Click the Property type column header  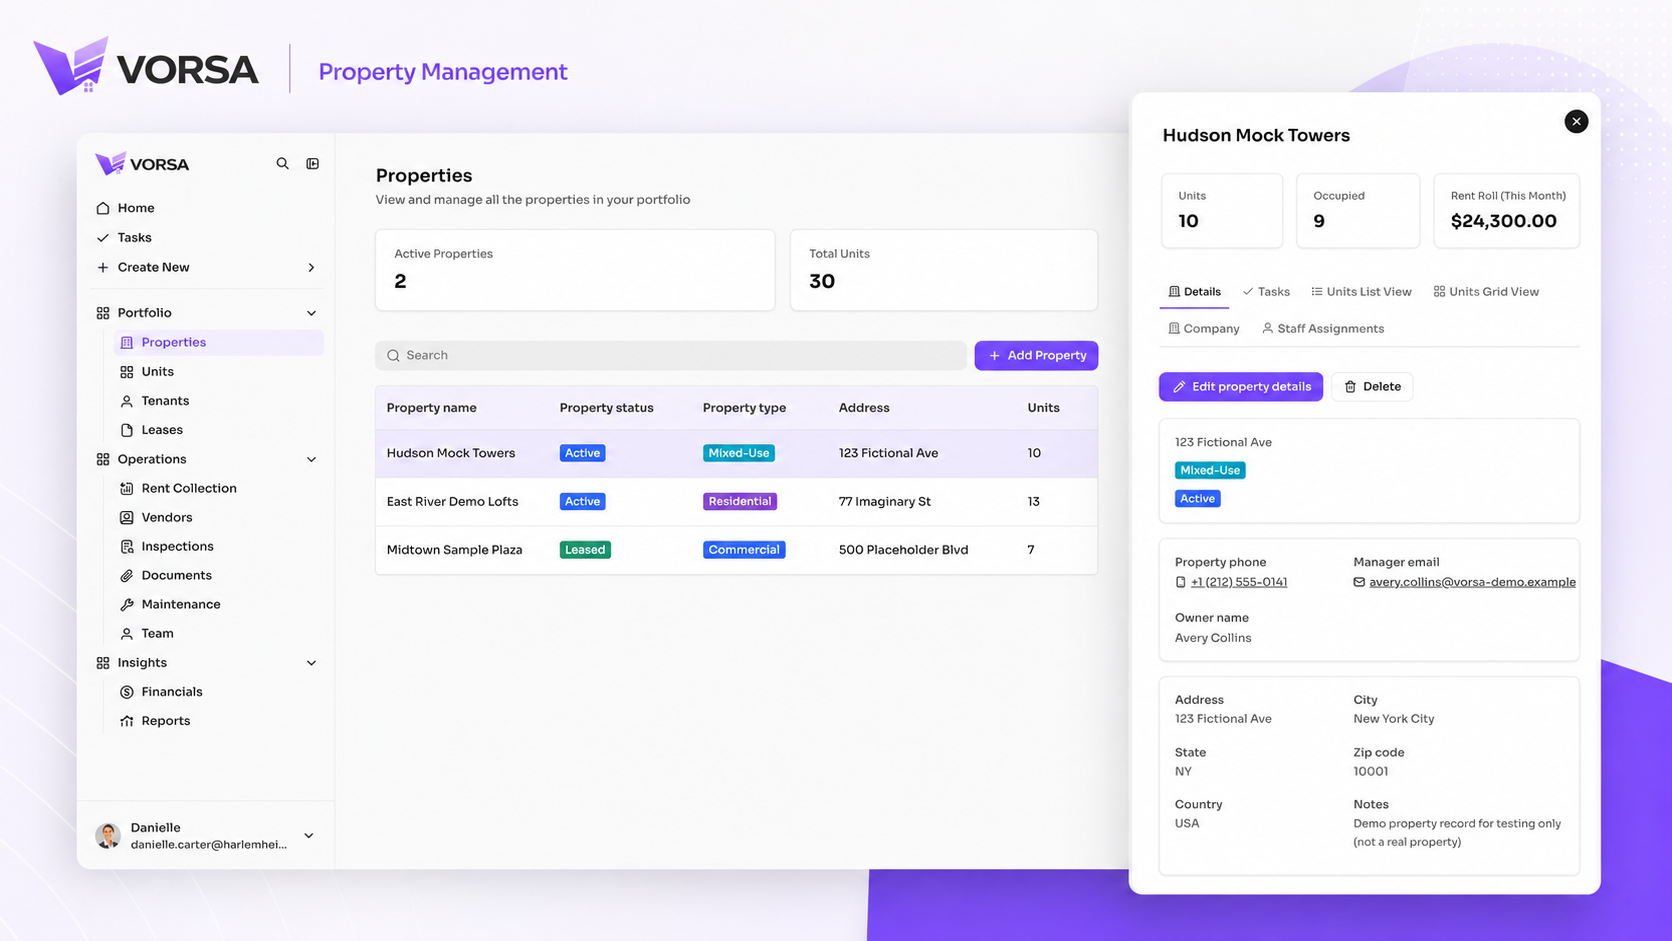(x=744, y=408)
